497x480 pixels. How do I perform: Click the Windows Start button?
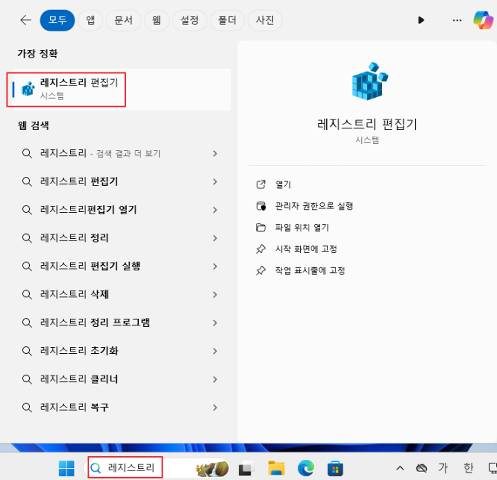66,468
